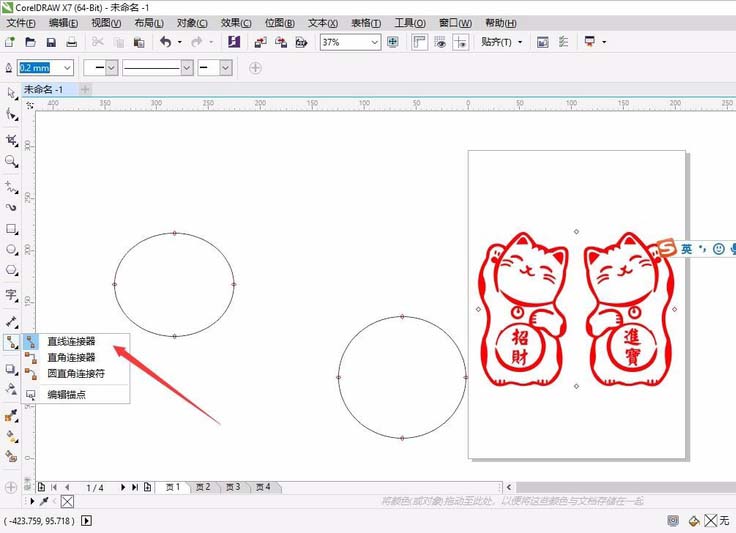The width and height of the screenshot is (736, 533).
Task: Toggle the show grid icon
Action: tap(440, 42)
